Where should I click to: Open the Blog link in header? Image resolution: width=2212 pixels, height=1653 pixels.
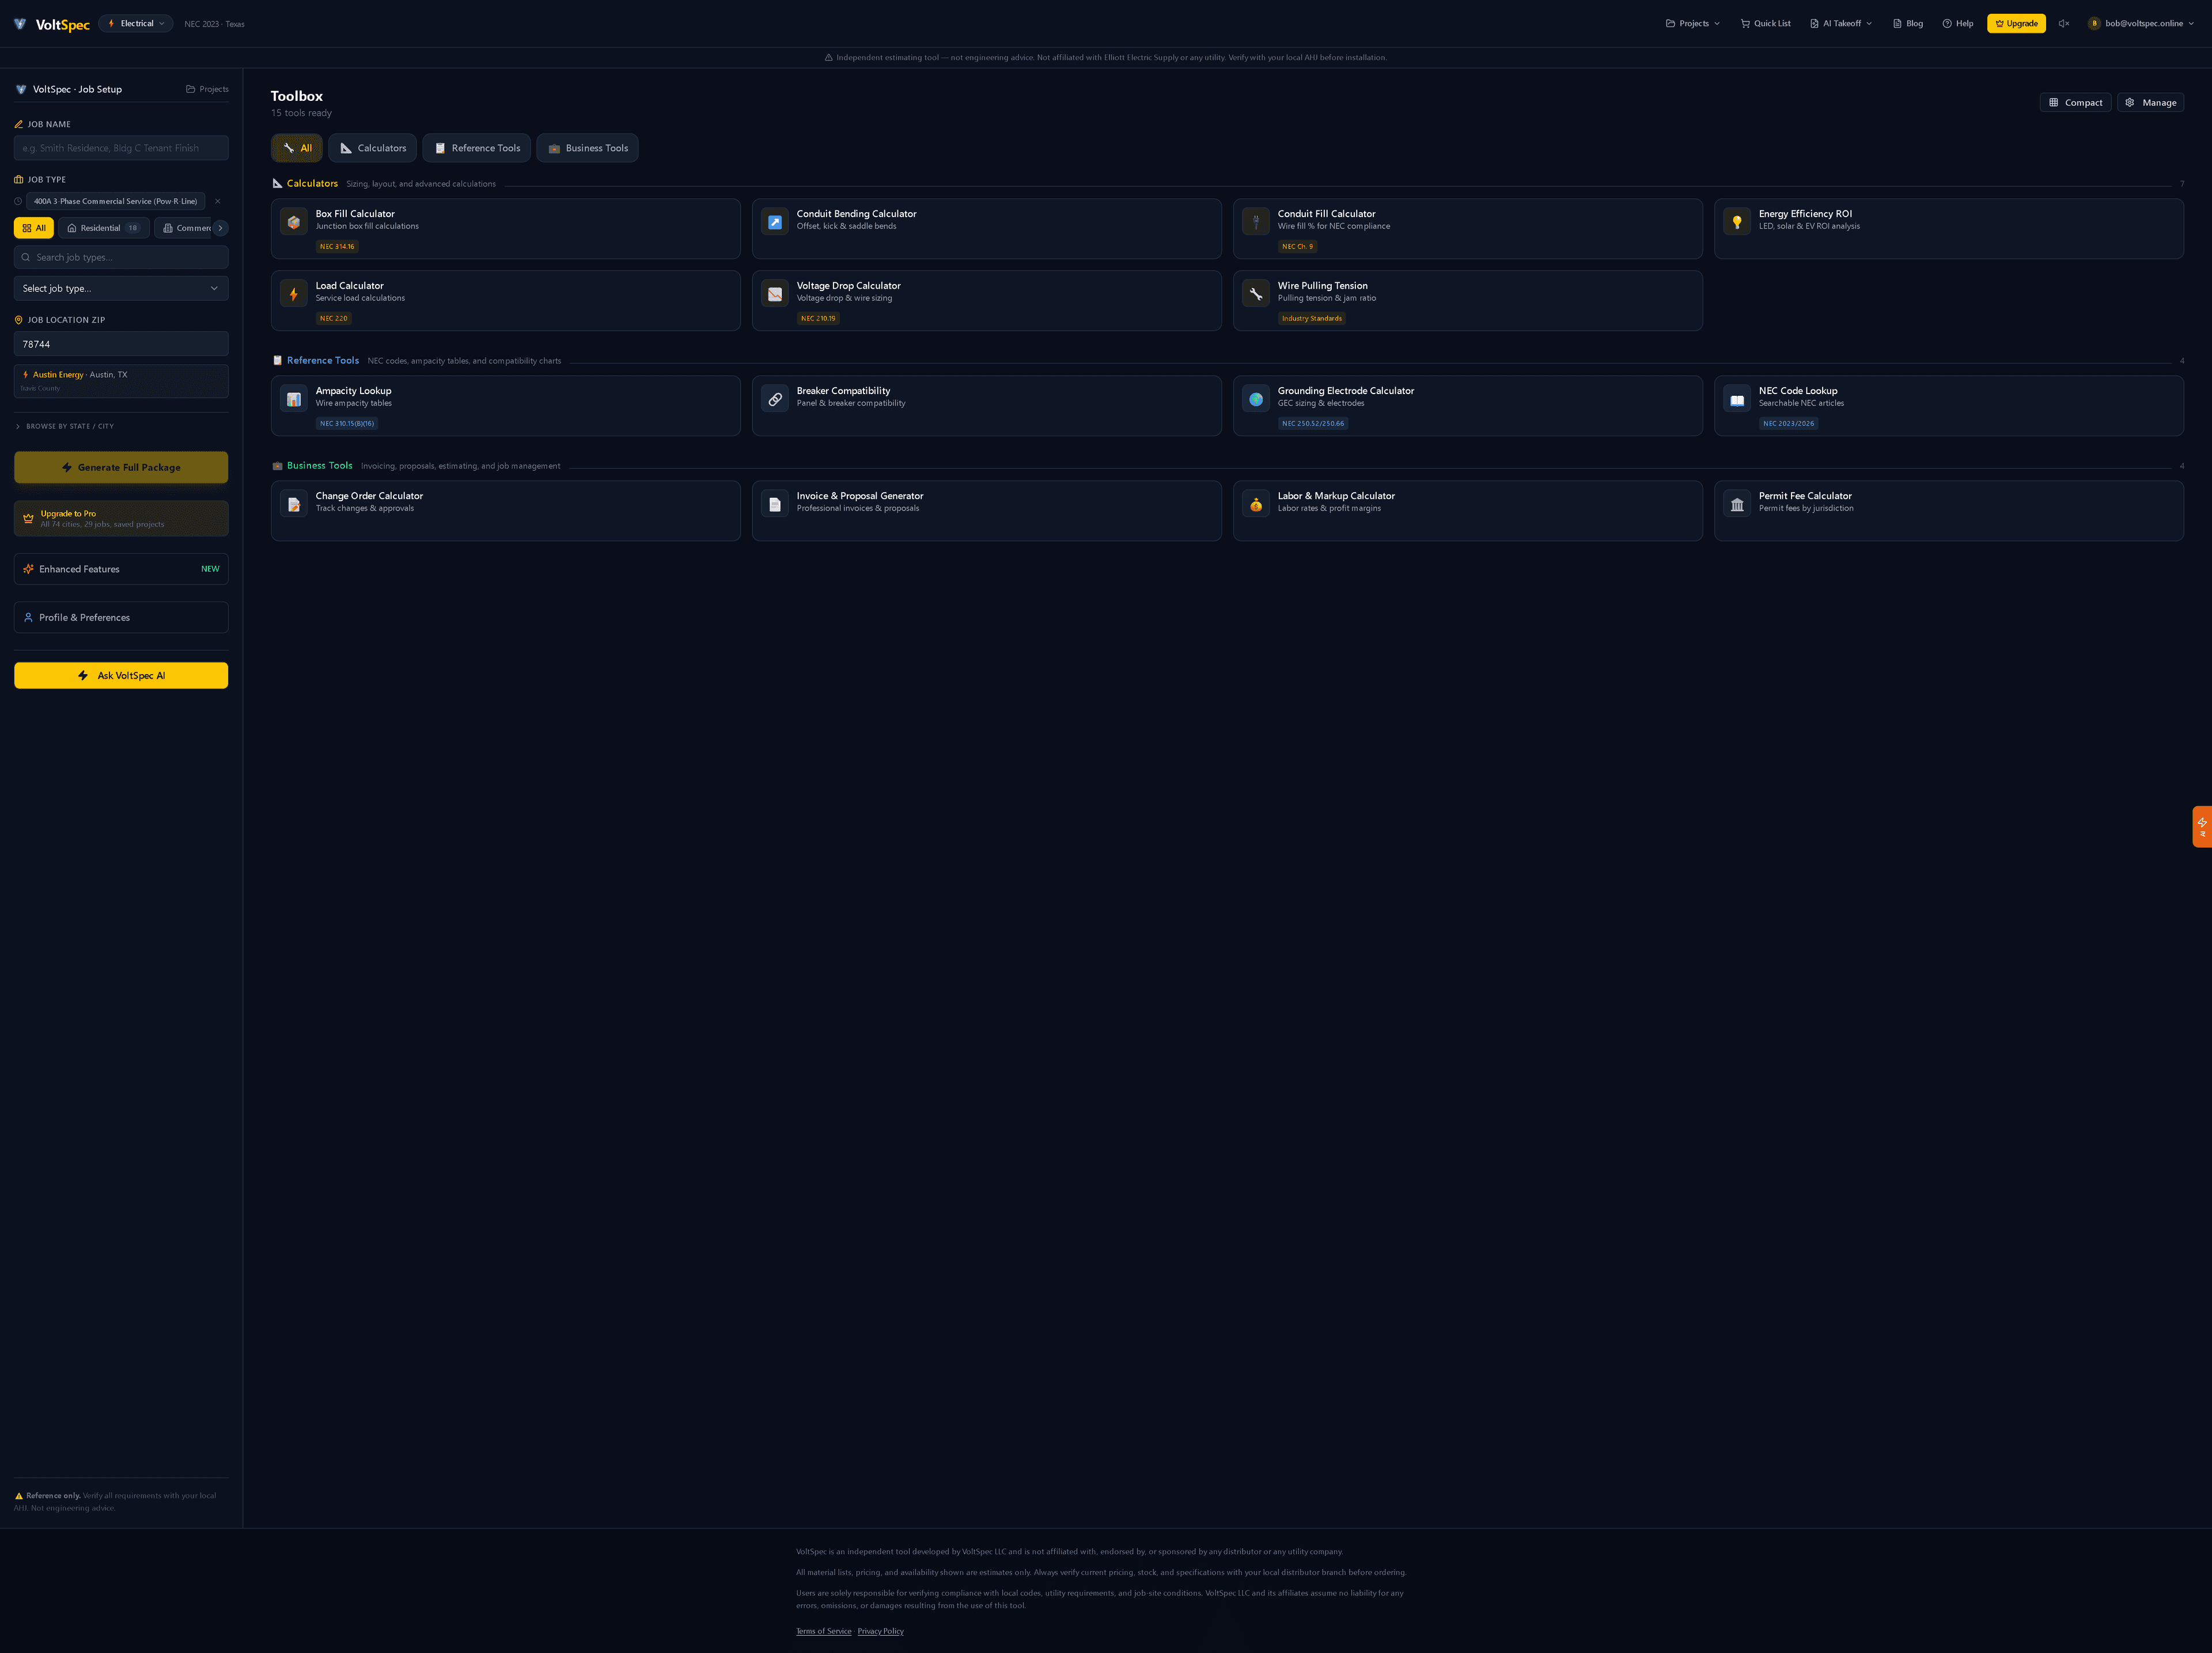pos(1907,24)
